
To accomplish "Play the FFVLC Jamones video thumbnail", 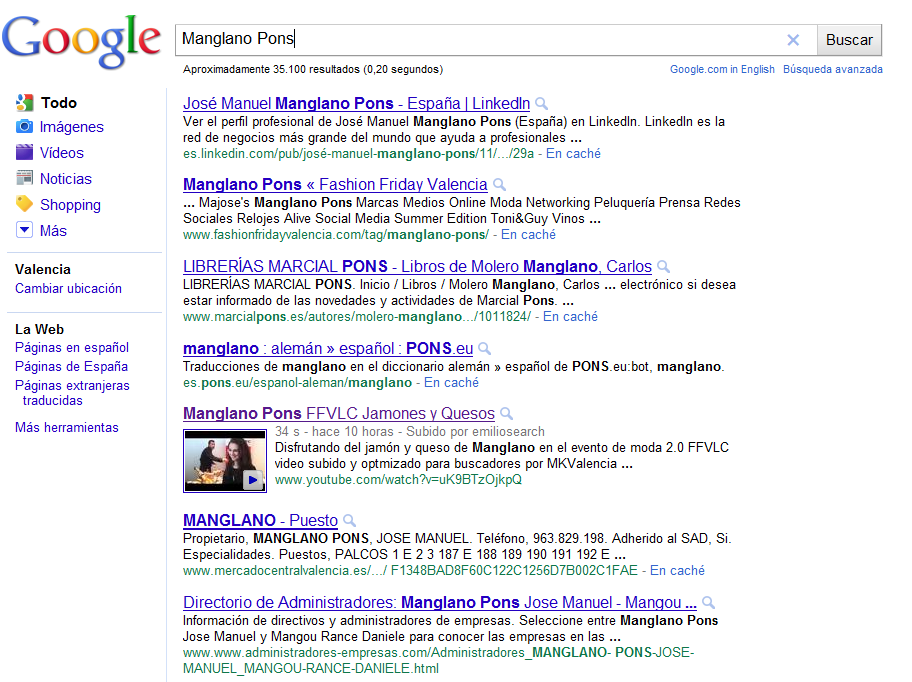I will 225,461.
